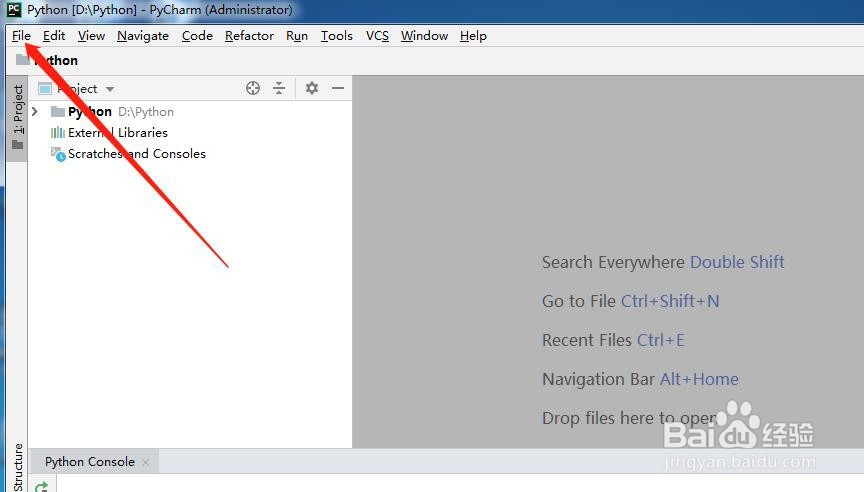The image size is (864, 492).
Task: Open the Window menu
Action: [424, 36]
